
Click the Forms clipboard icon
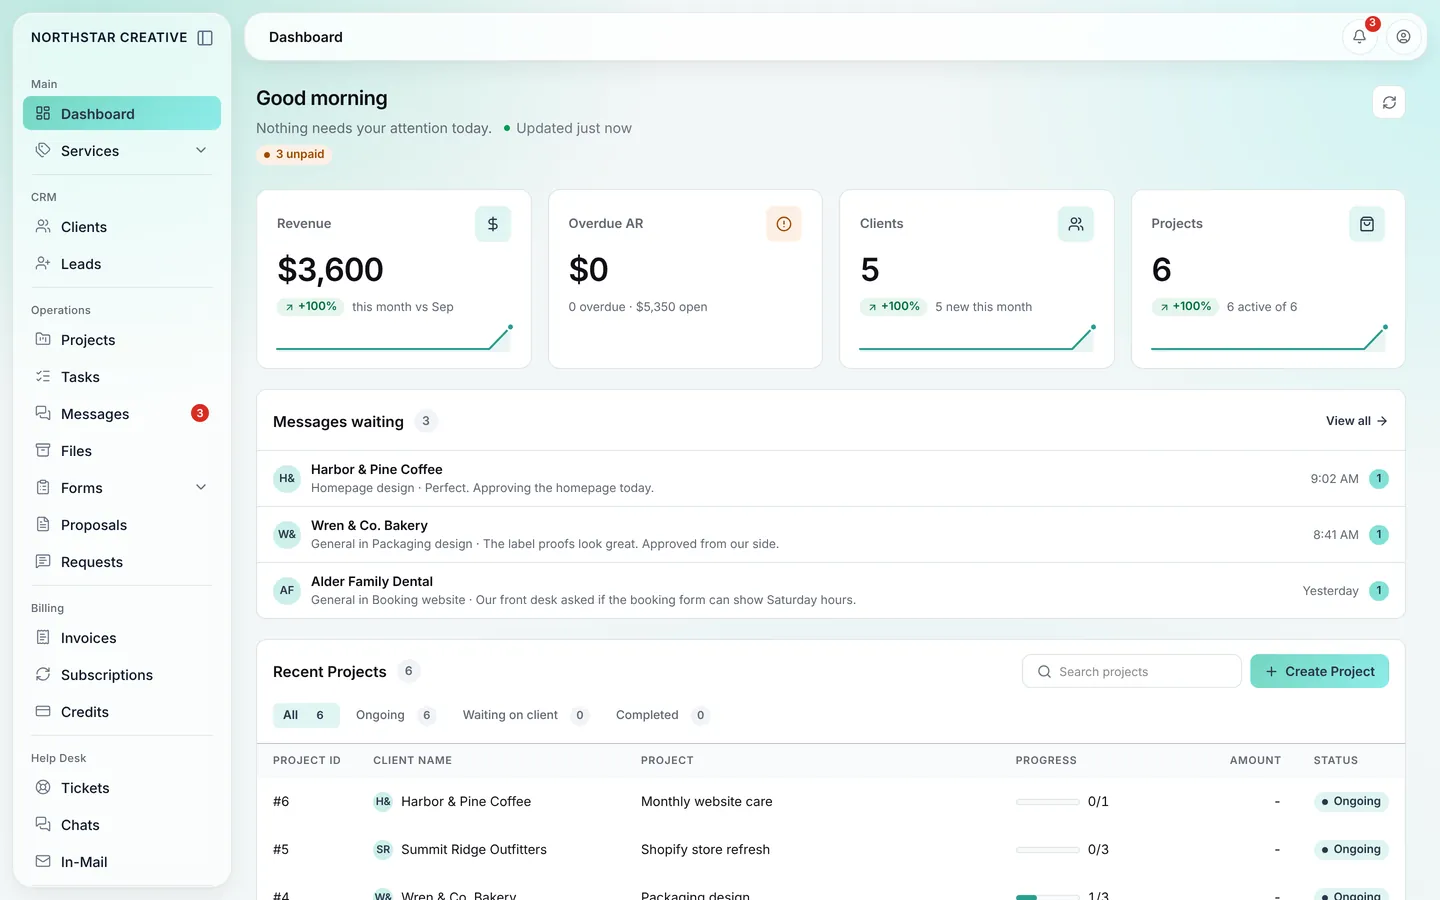pos(43,487)
